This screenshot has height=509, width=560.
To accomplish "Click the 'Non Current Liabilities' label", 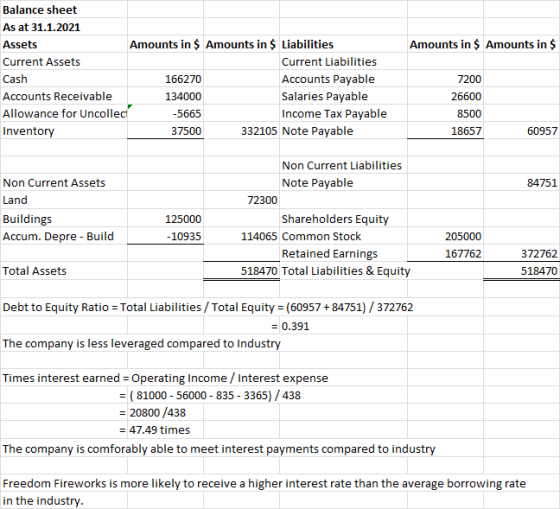I will click(x=342, y=165).
